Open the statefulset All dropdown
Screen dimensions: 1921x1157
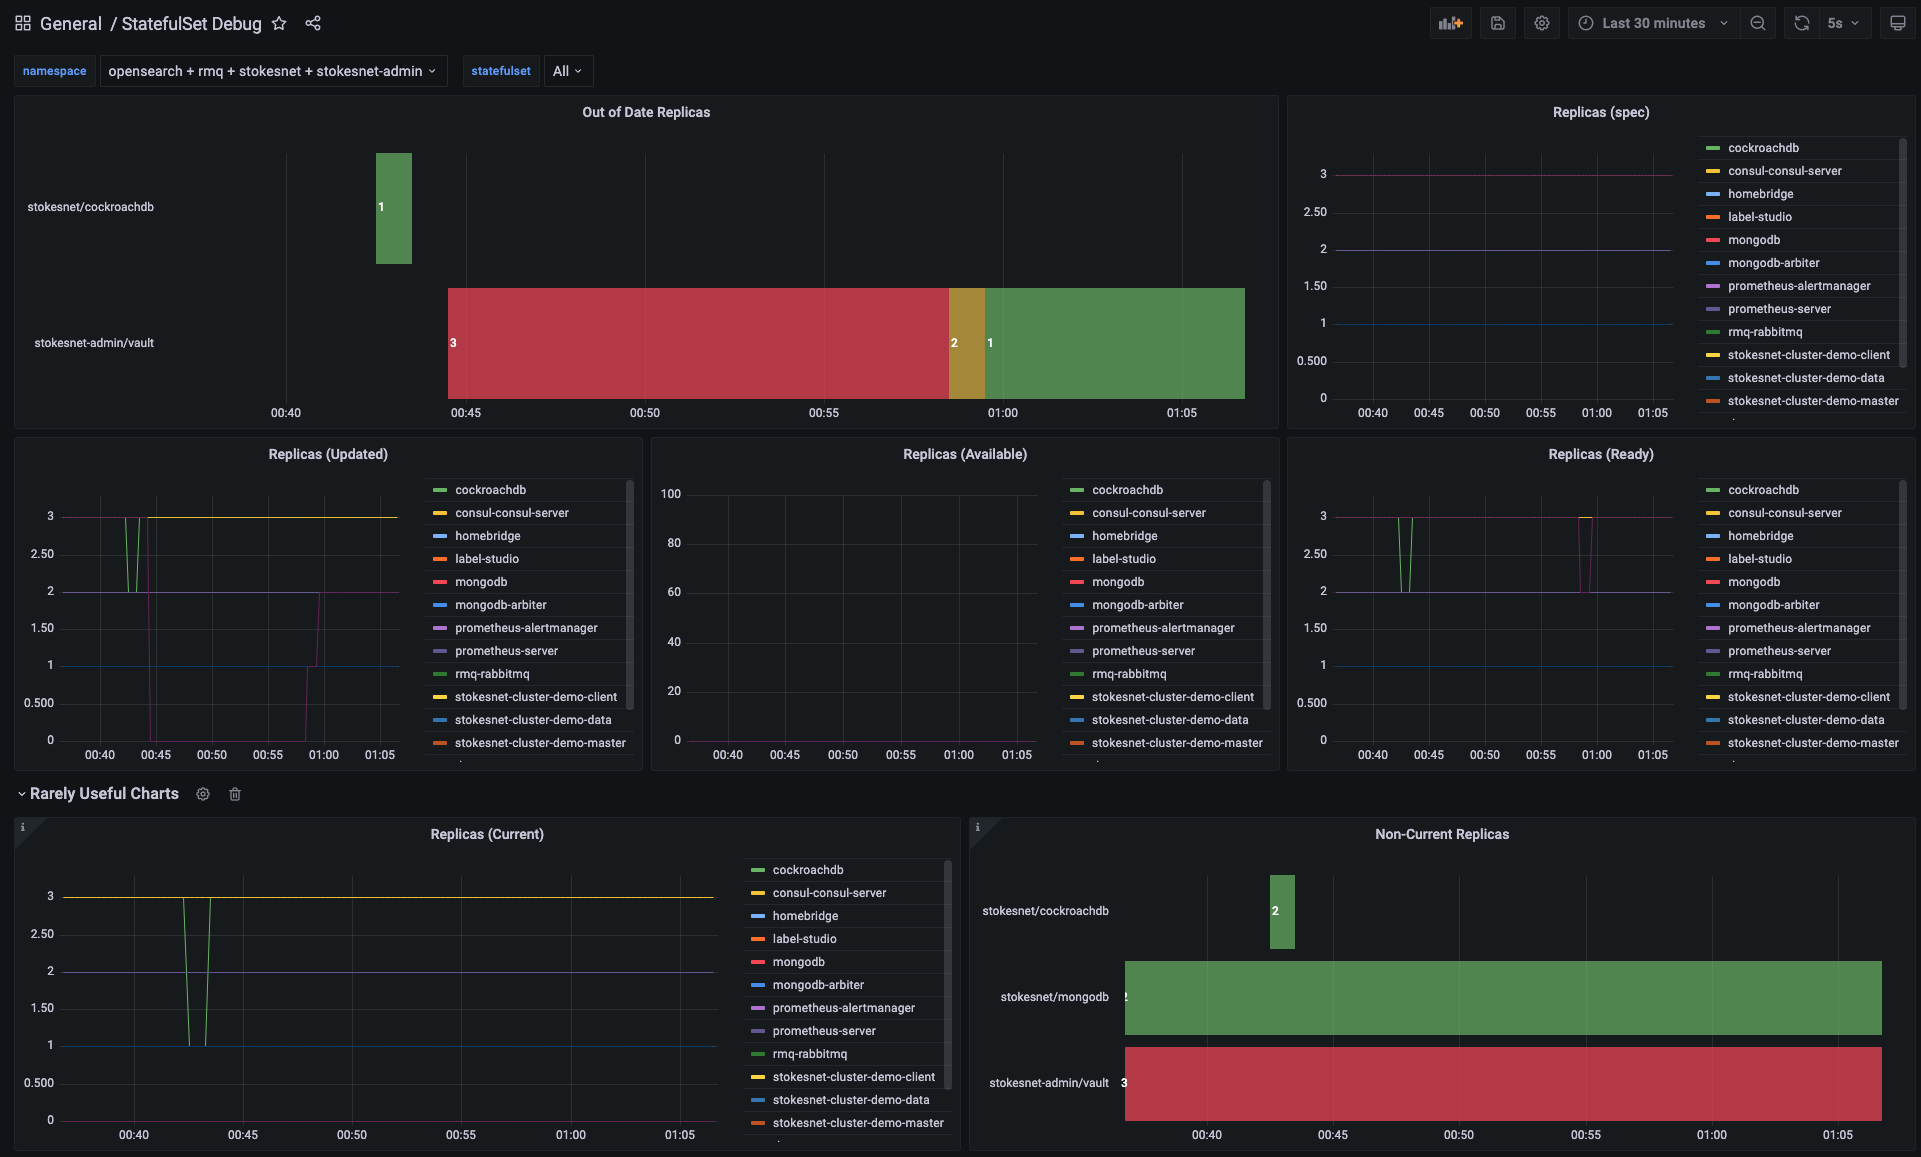pyautogui.click(x=567, y=71)
